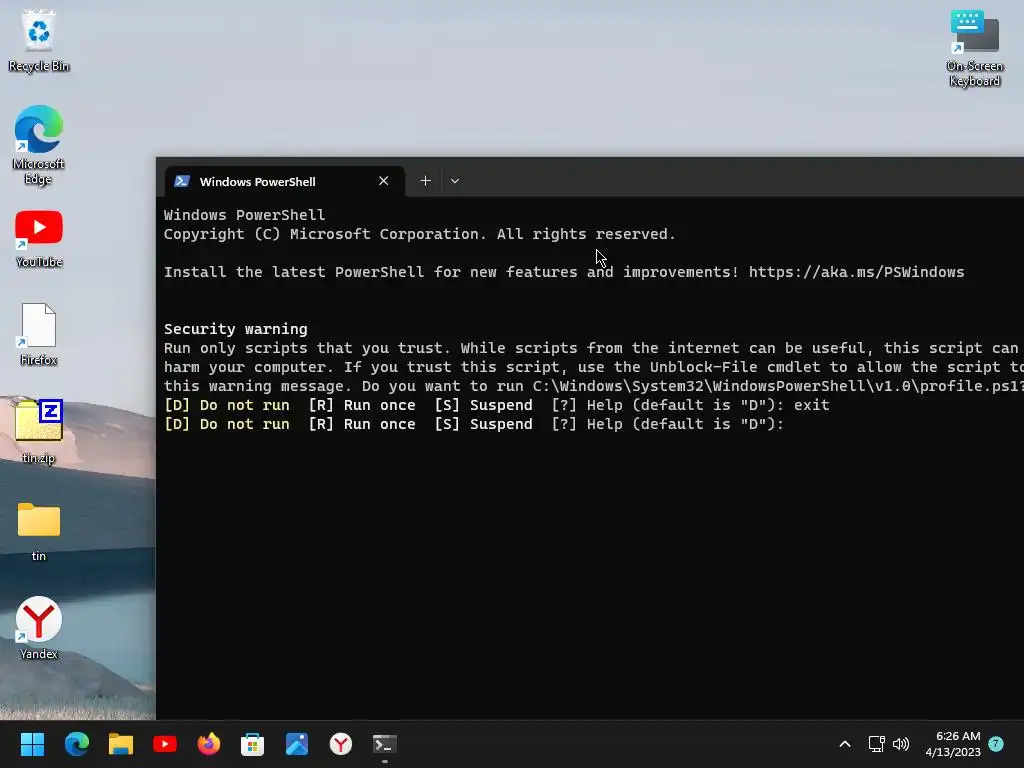Open Microsoft Edge desktop shortcut

[39, 145]
